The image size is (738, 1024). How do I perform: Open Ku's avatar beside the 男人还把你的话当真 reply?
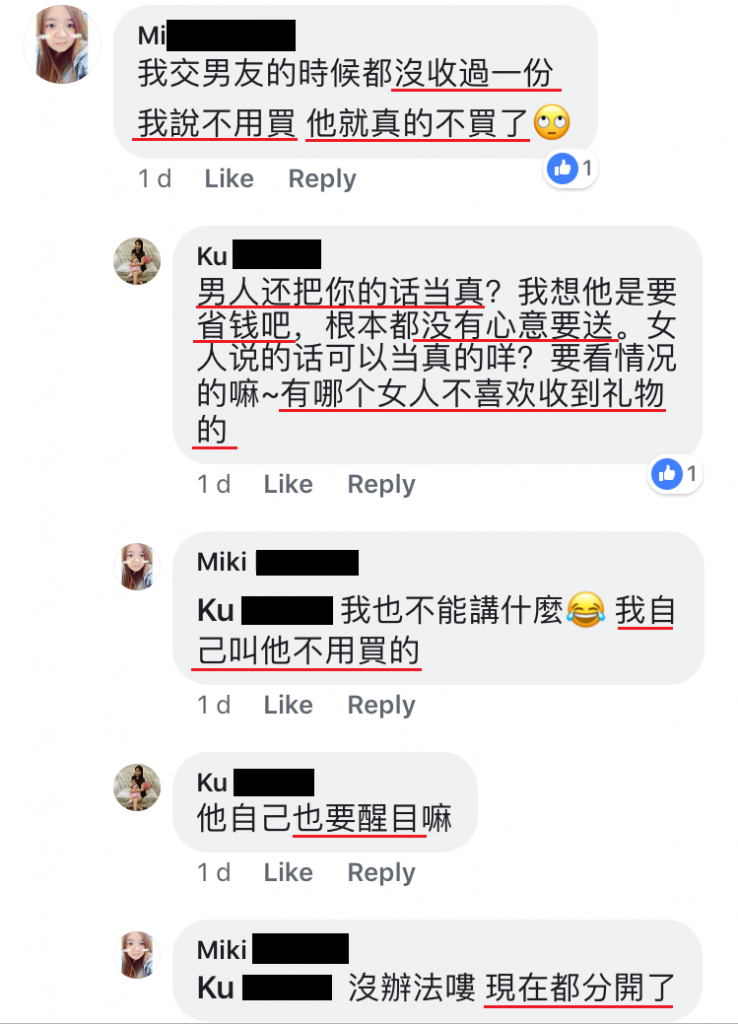tap(136, 261)
